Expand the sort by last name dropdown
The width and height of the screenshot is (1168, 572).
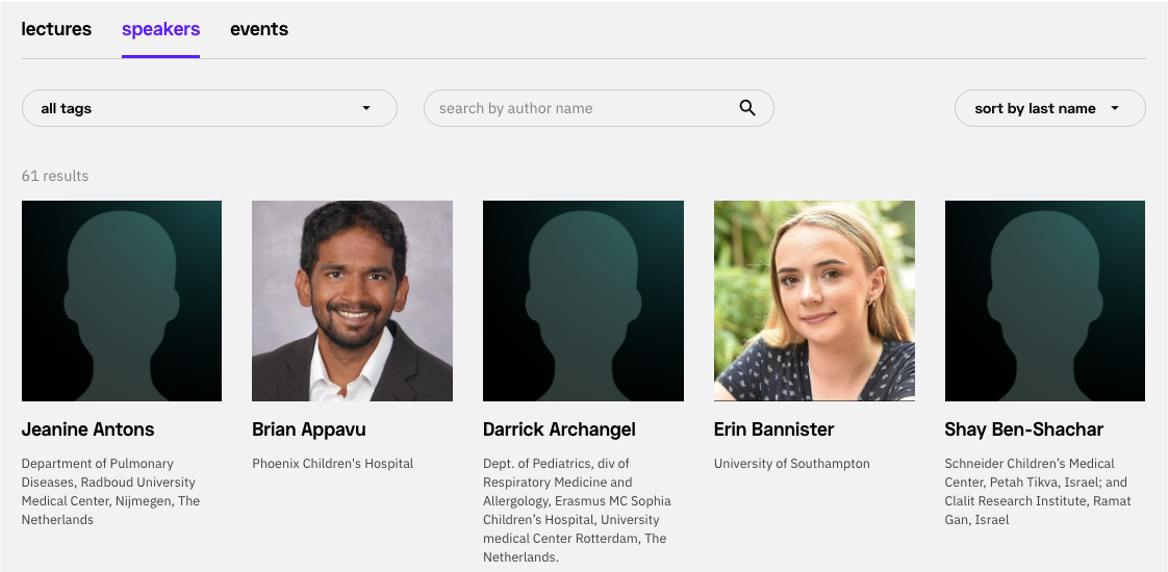tap(1050, 108)
